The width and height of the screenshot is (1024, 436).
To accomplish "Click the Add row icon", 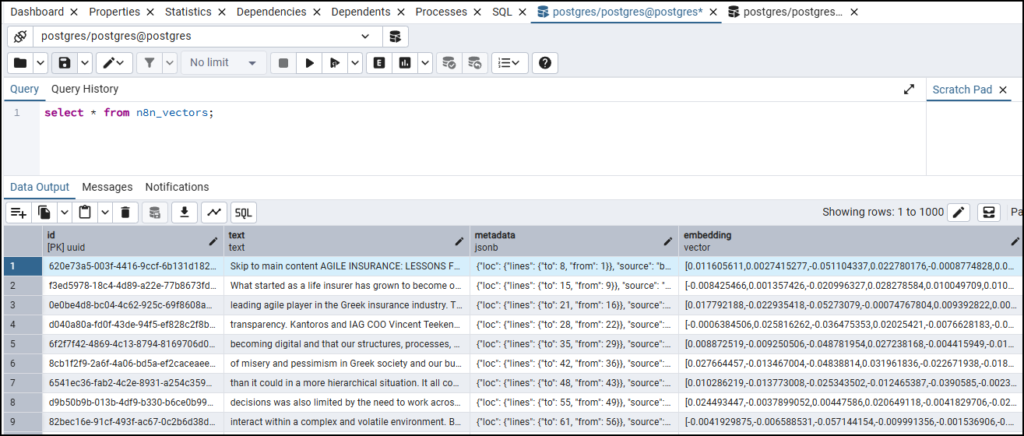I will point(18,212).
